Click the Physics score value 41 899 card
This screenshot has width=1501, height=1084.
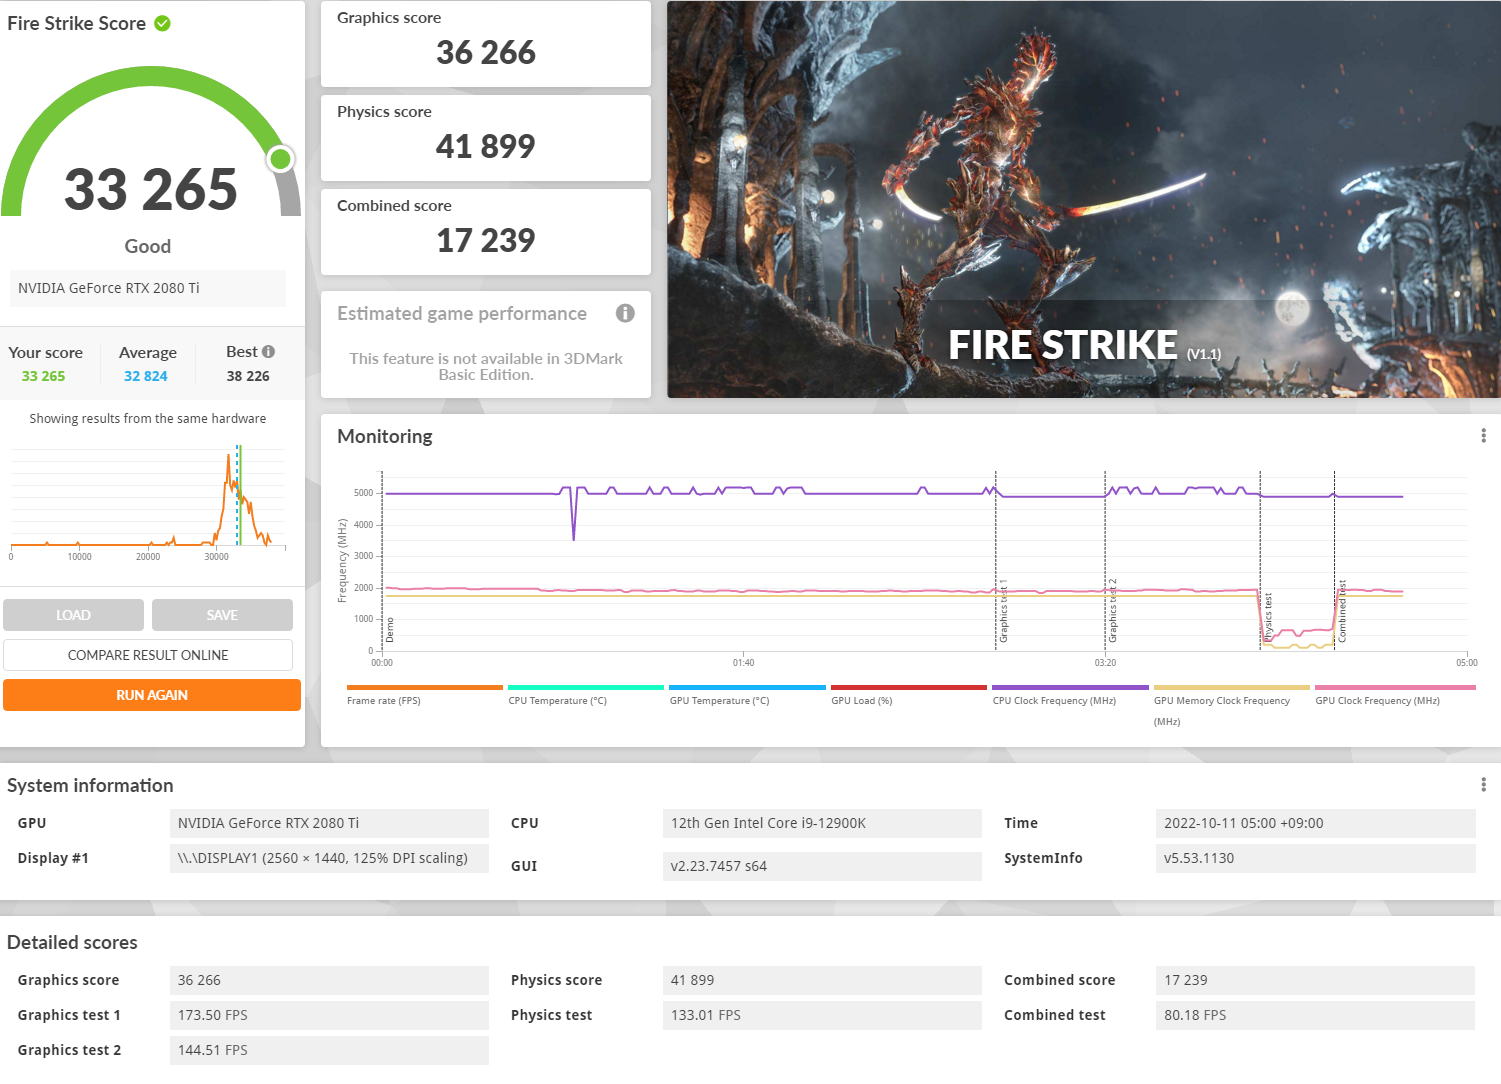tap(486, 138)
